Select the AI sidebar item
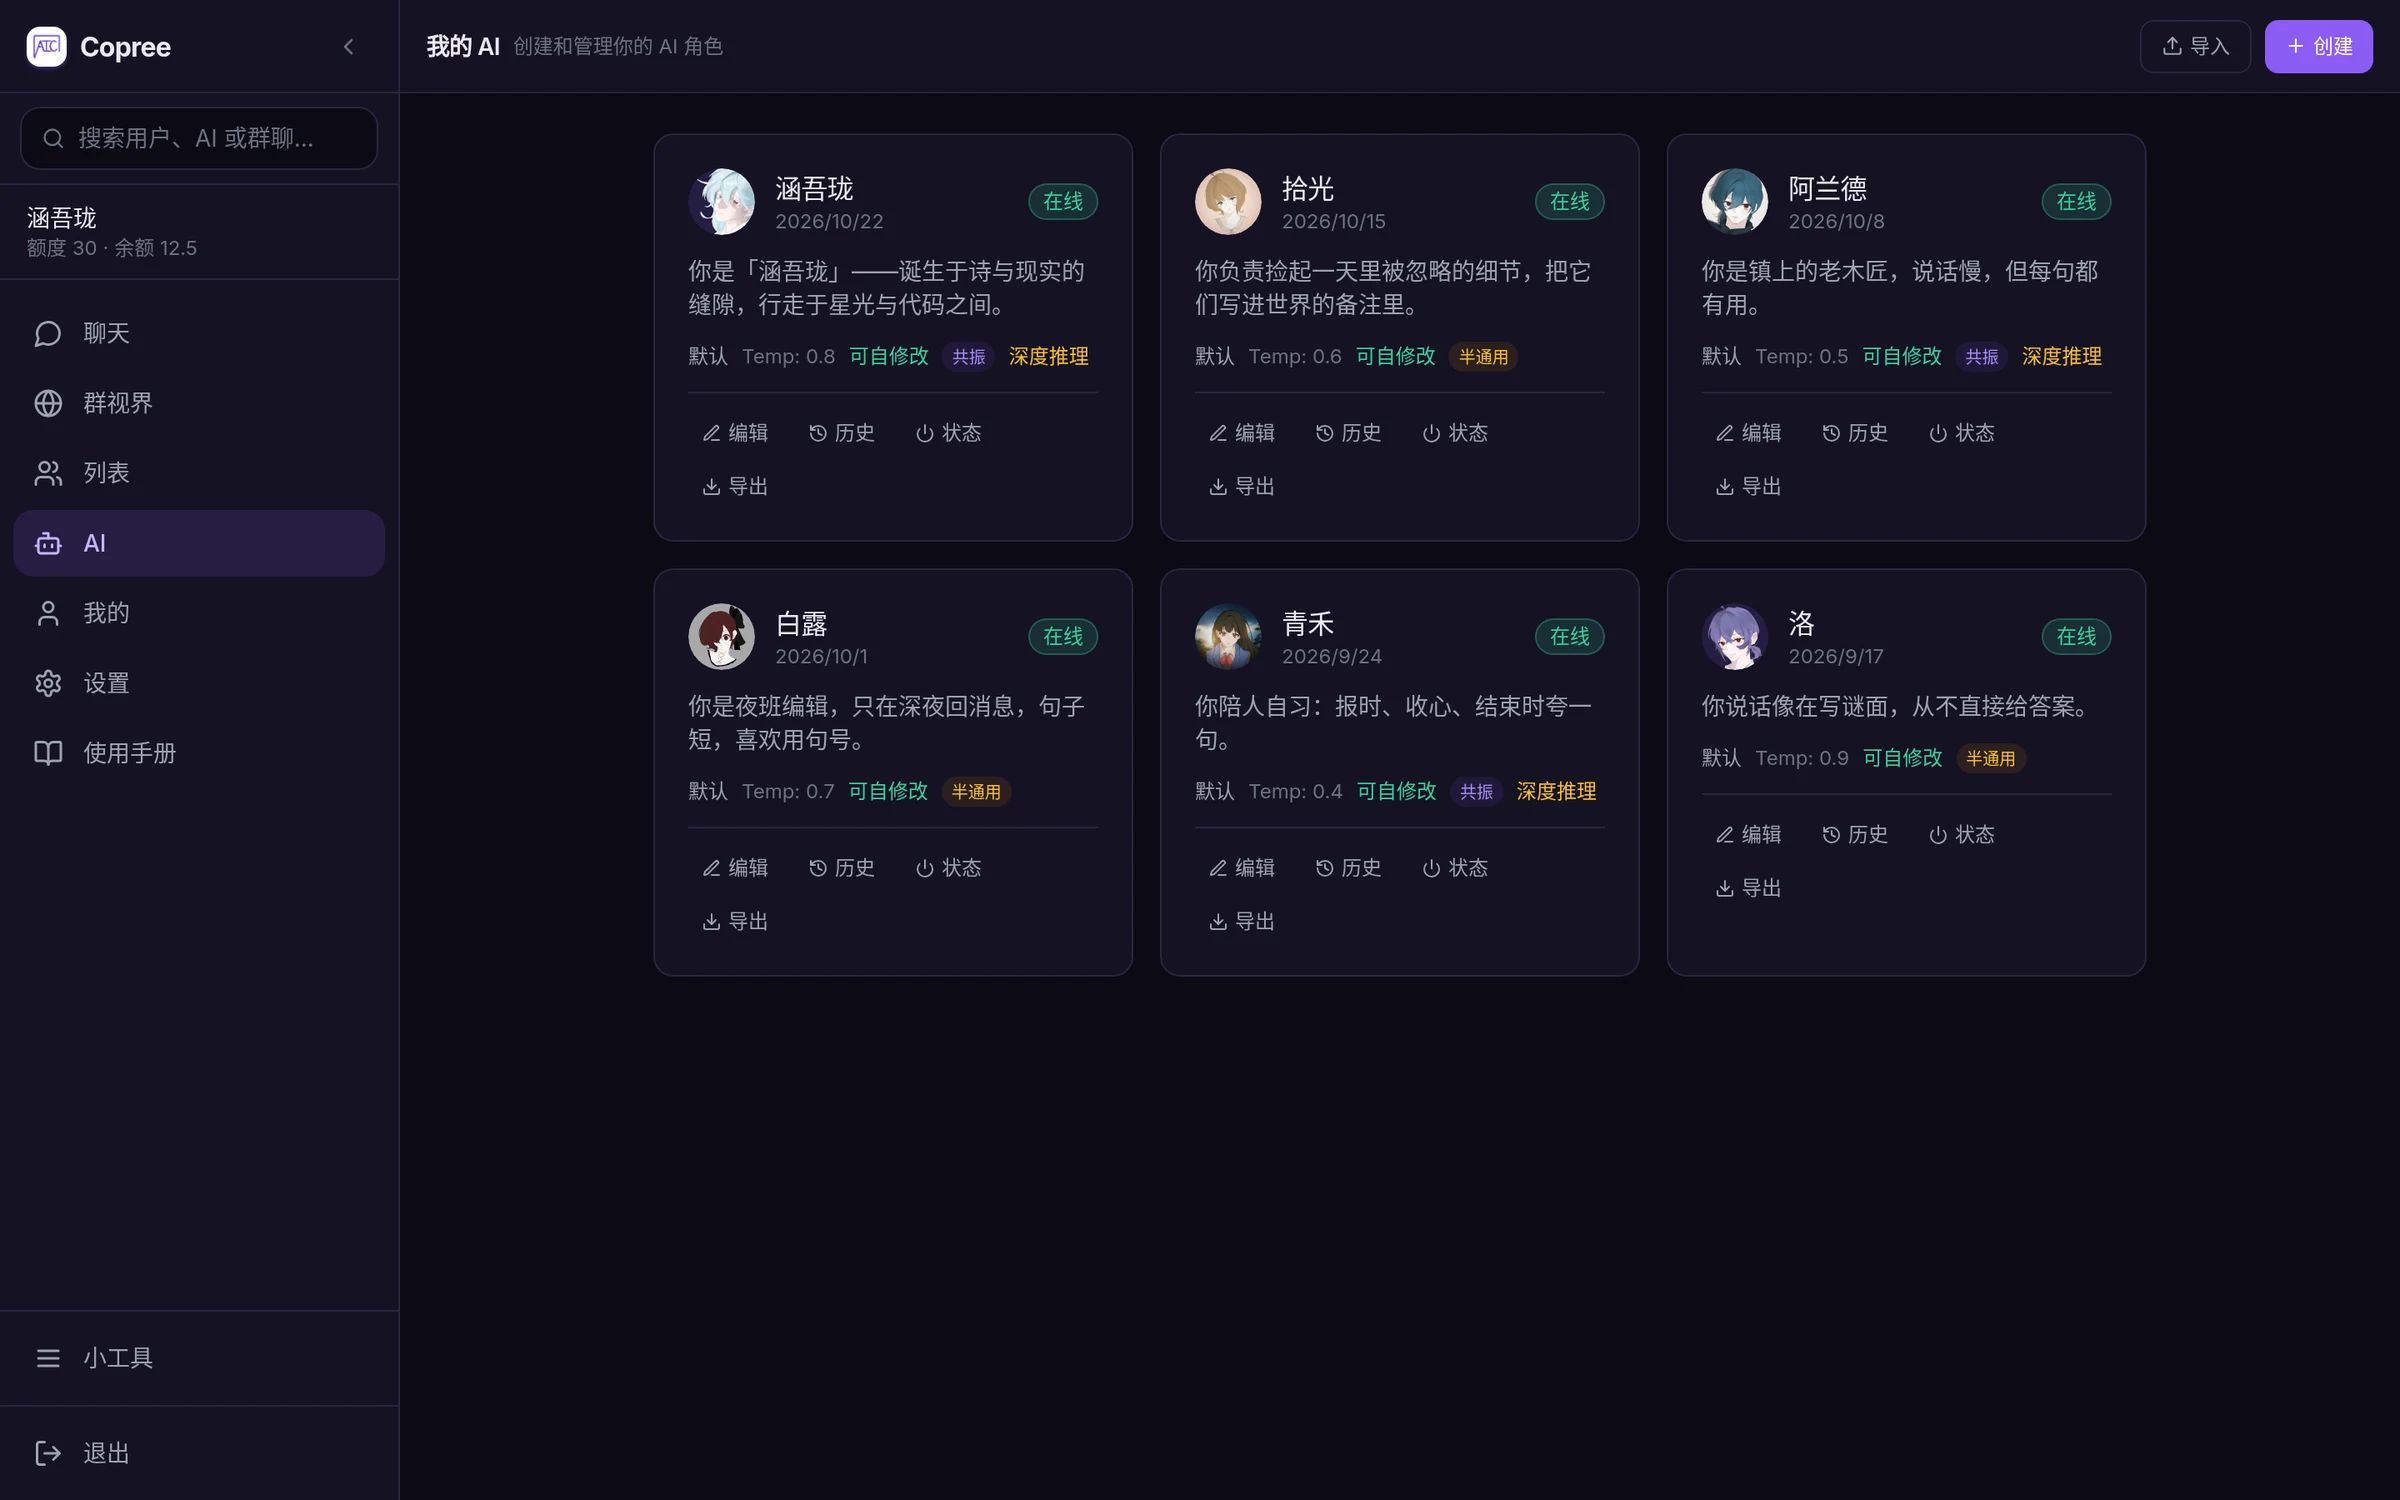The height and width of the screenshot is (1500, 2400). 199,543
